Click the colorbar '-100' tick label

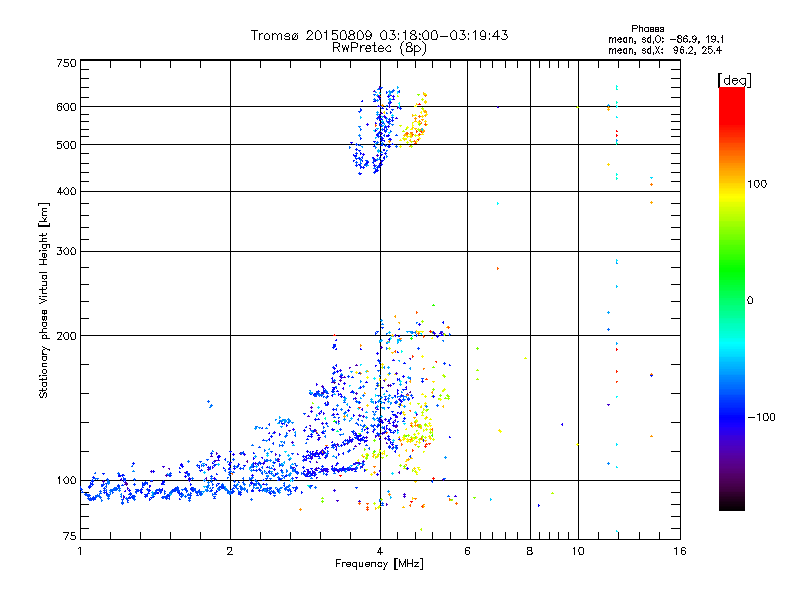(761, 417)
